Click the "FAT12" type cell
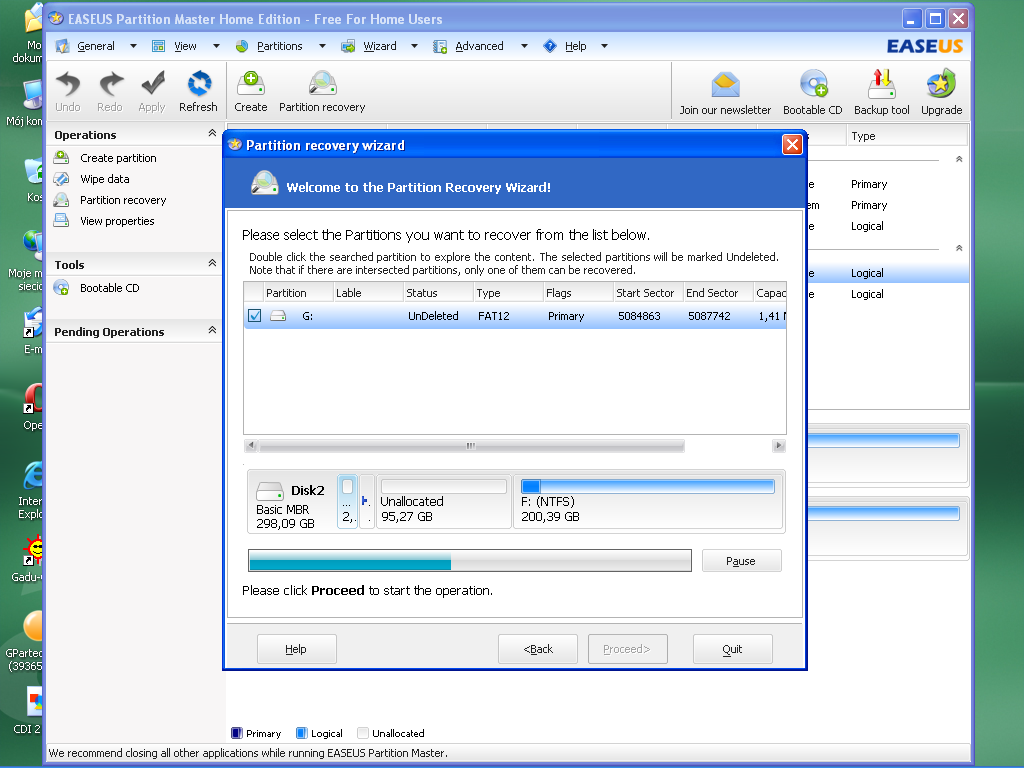Image resolution: width=1024 pixels, height=768 pixels. (x=494, y=316)
